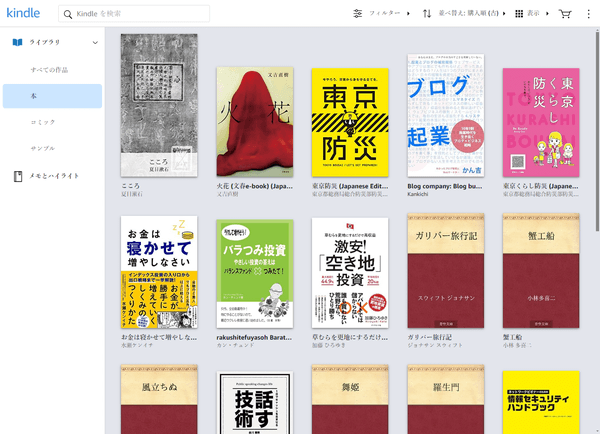Viewport: 600px width, 434px height.
Task: Select すべての作品 in sidebar
Action: point(50,70)
